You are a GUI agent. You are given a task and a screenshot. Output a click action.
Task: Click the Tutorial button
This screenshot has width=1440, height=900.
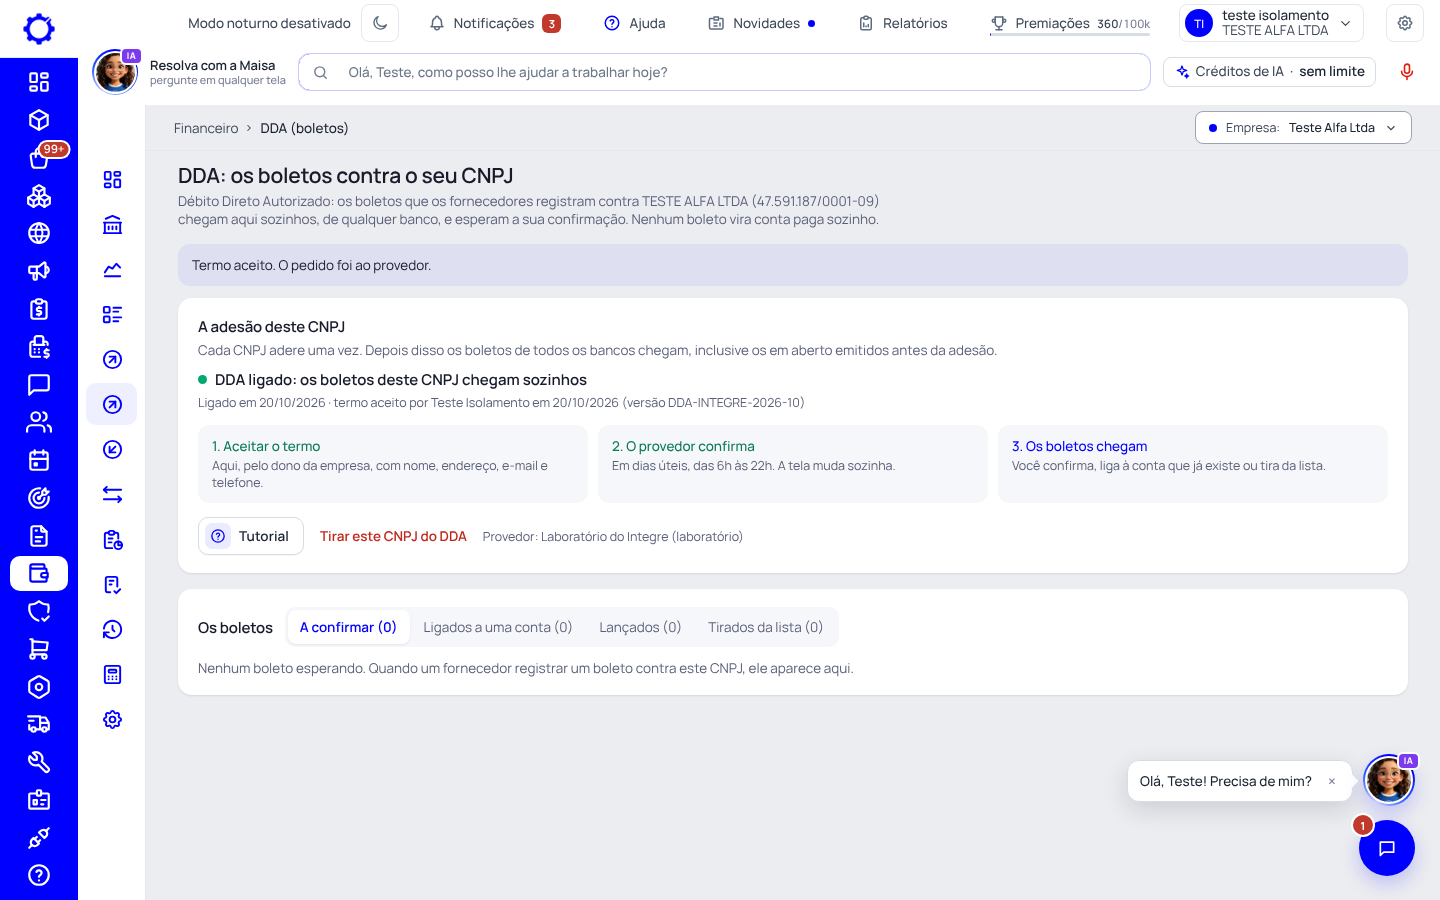pyautogui.click(x=251, y=536)
